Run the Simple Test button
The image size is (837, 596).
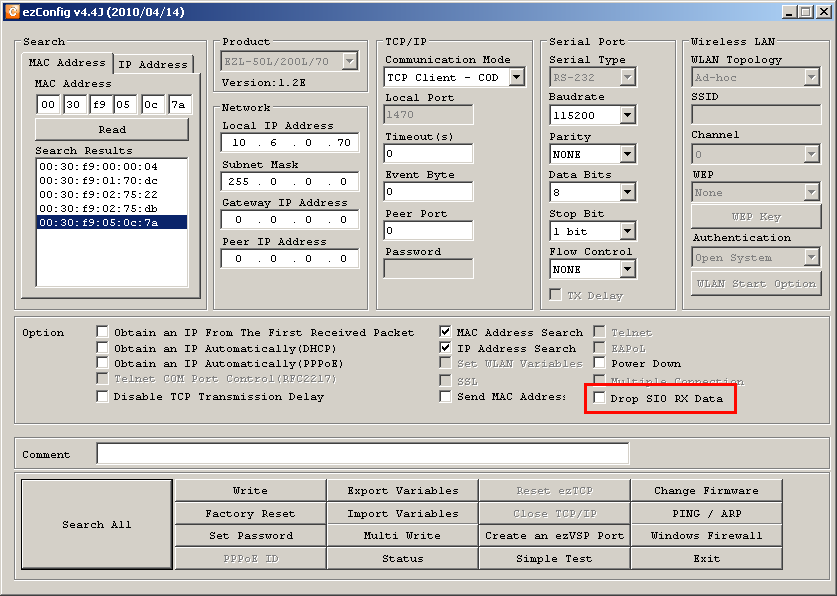(x=555, y=559)
